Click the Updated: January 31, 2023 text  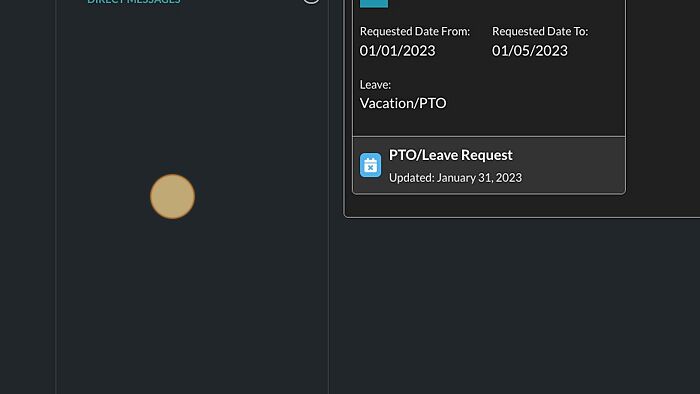[455, 178]
